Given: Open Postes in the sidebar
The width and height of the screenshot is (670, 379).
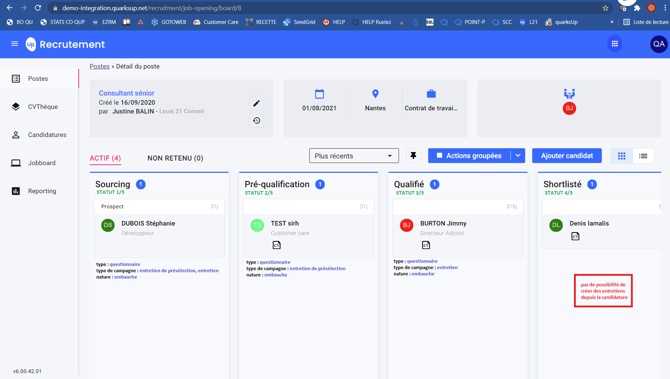Looking at the screenshot, I should (39, 79).
